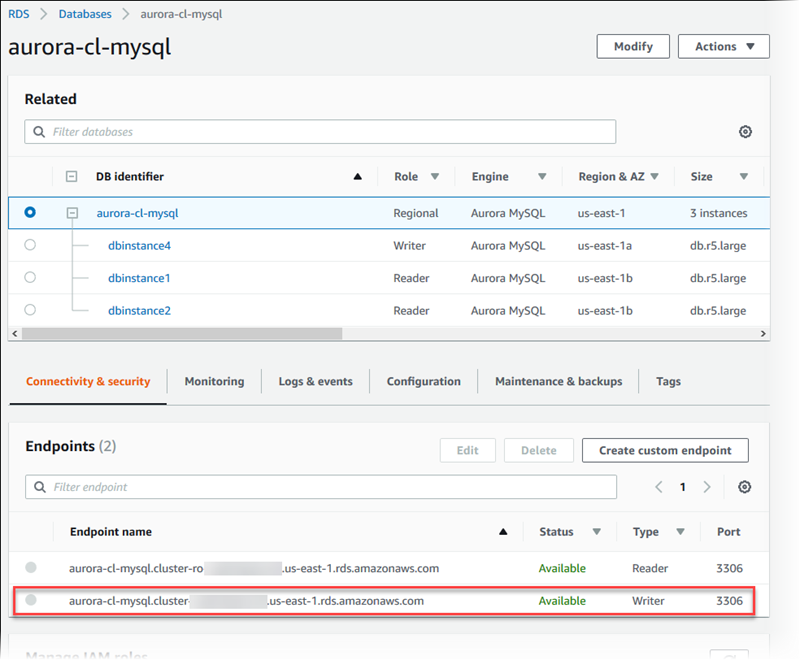Image resolution: width=800 pixels, height=660 pixels.
Task: Sort by DB identifier column arrow
Action: pyautogui.click(x=358, y=176)
